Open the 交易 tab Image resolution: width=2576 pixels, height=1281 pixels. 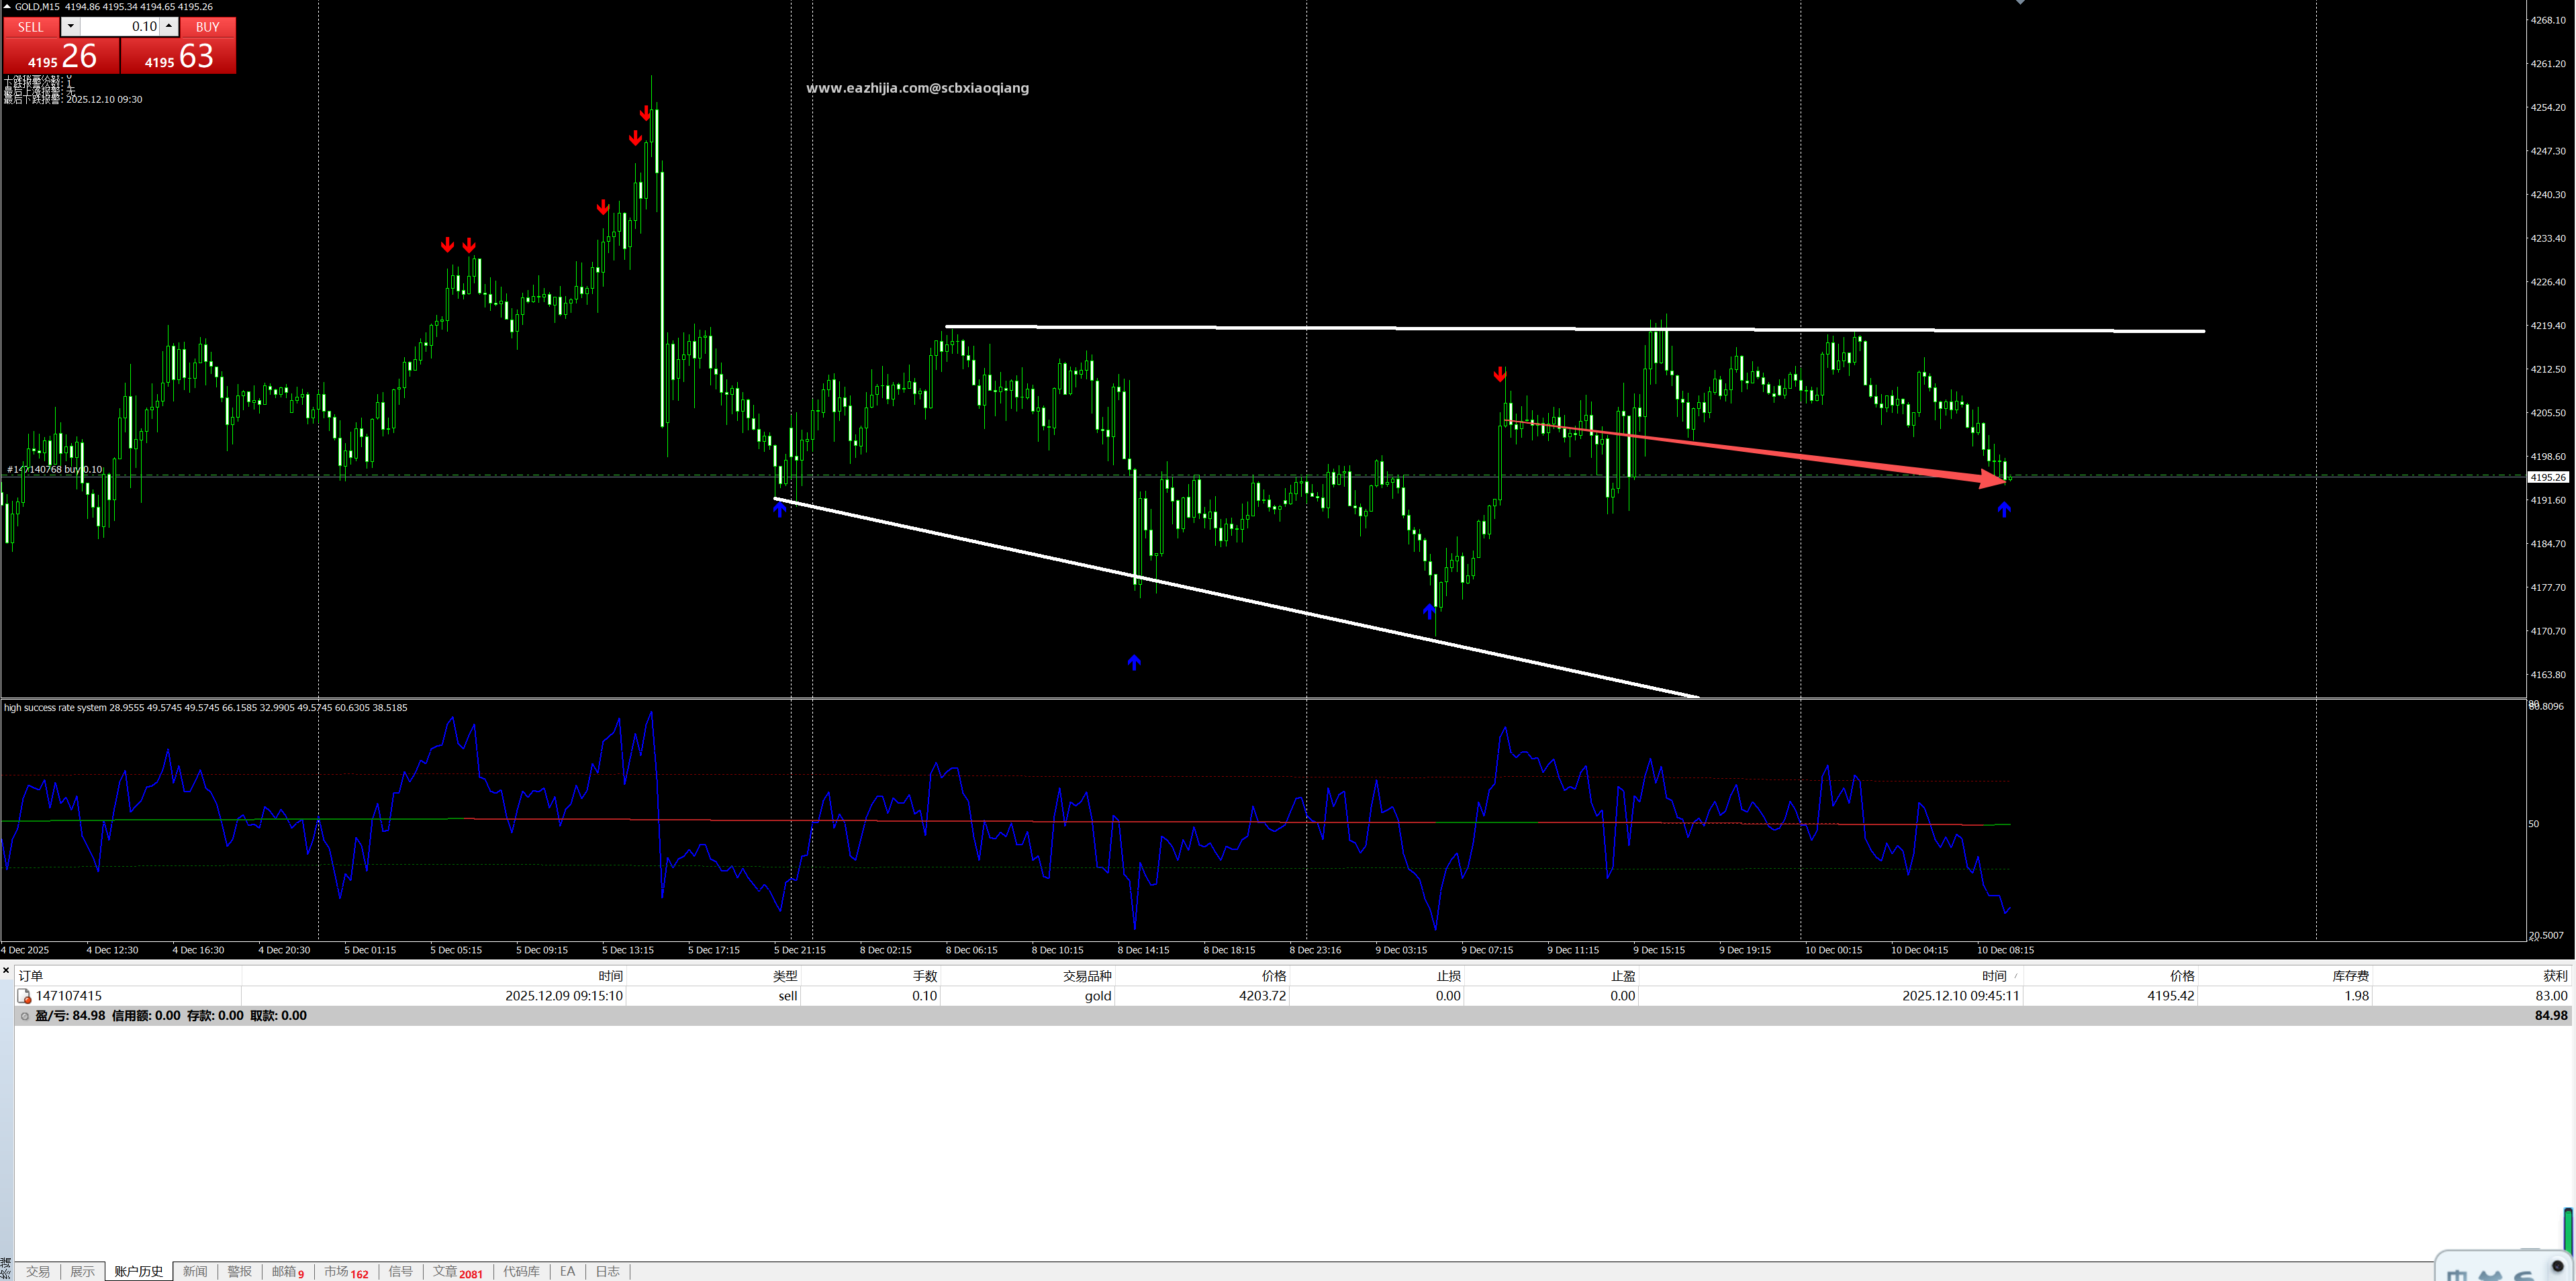pos(38,1271)
